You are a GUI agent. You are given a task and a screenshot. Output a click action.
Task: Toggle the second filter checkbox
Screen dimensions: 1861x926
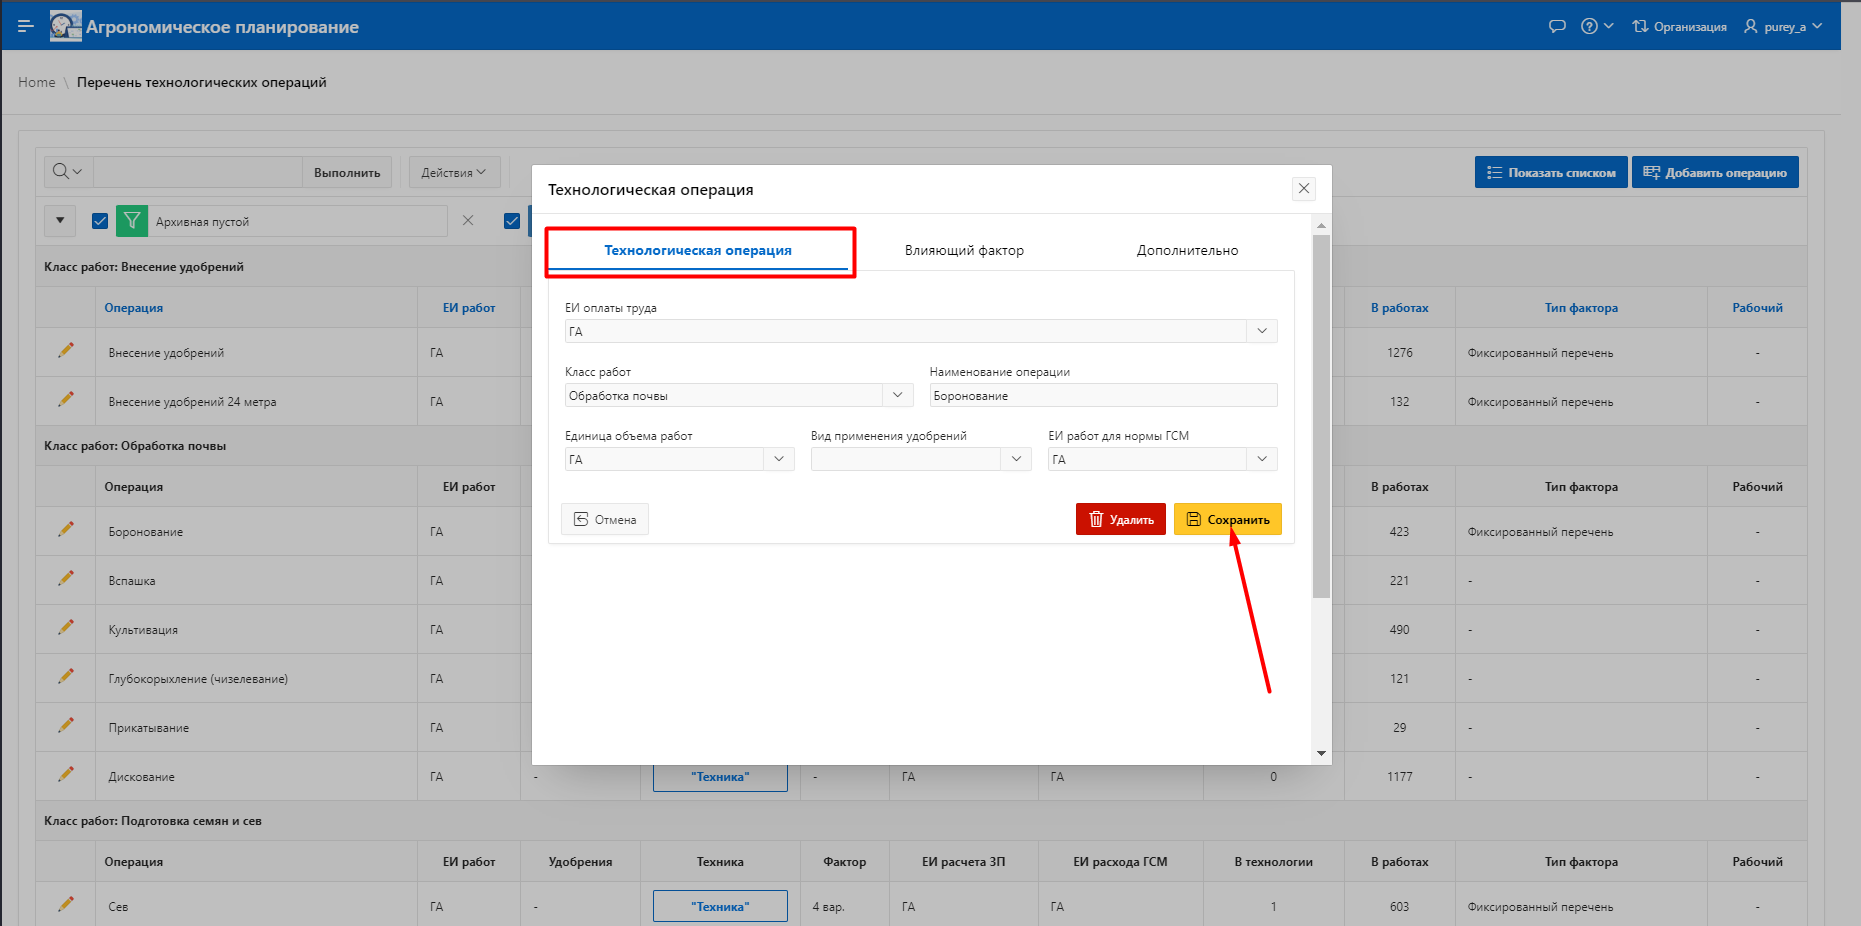tap(512, 221)
